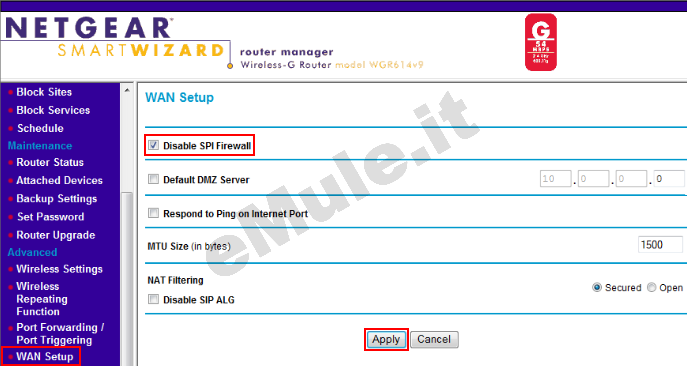The height and width of the screenshot is (366, 687).
Task: Click the sidebar scrollbar thumb
Action: coord(127,278)
